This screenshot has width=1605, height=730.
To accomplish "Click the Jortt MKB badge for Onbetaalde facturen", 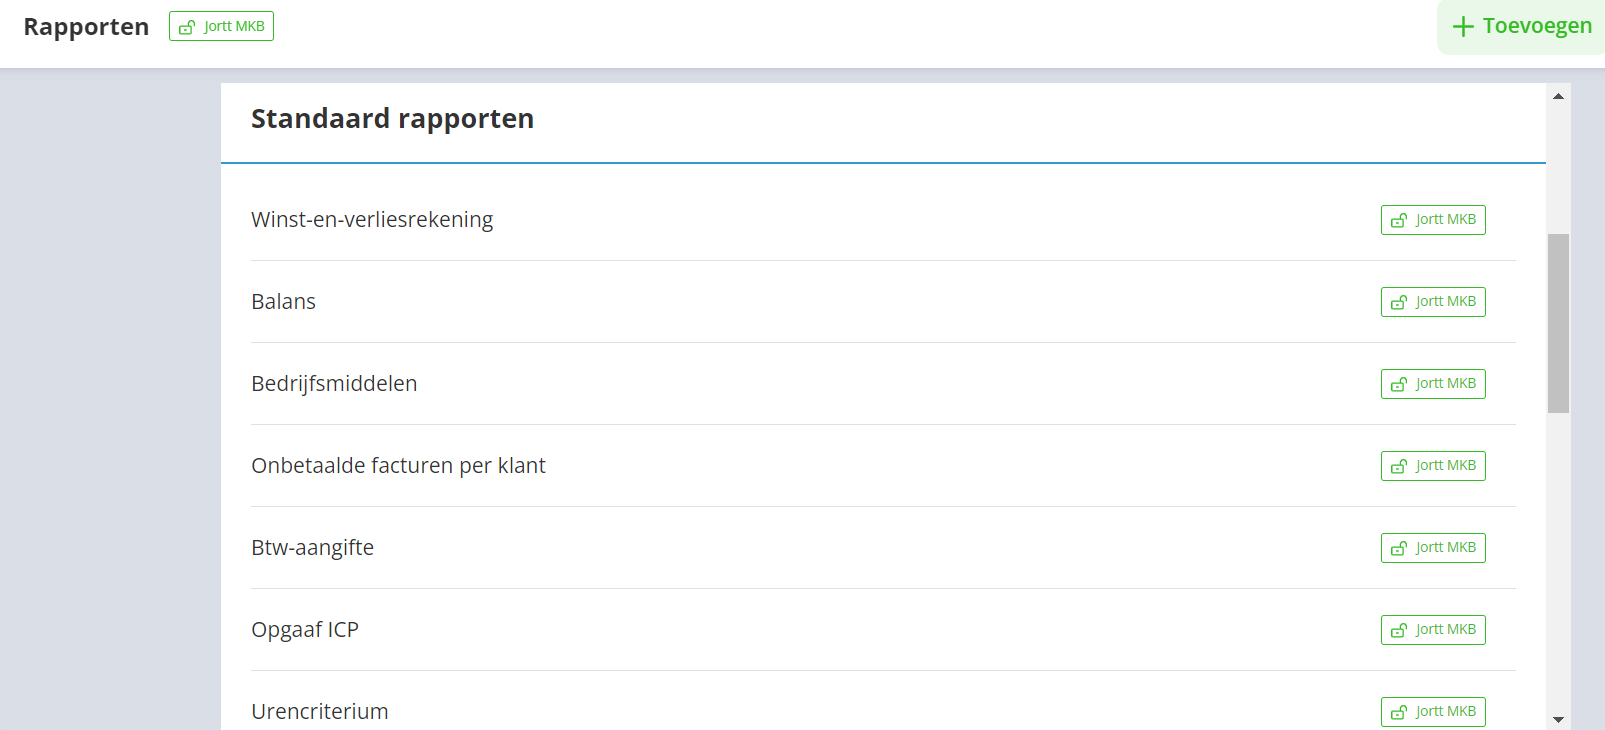I will point(1432,466).
